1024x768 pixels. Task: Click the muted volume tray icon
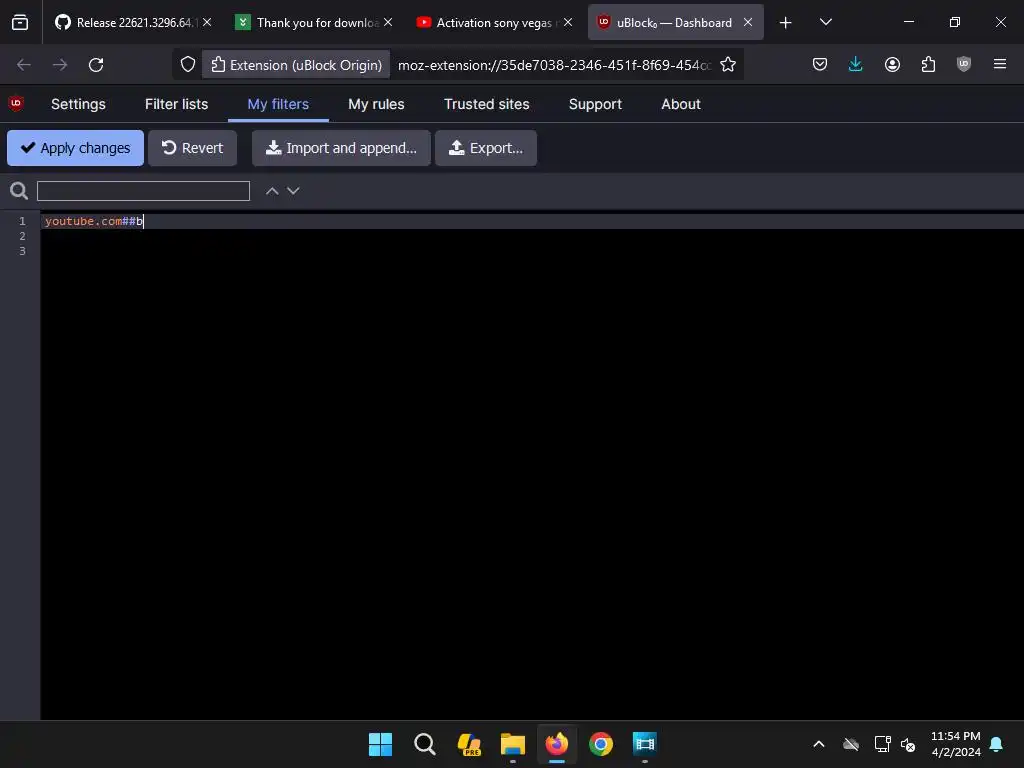pos(908,744)
